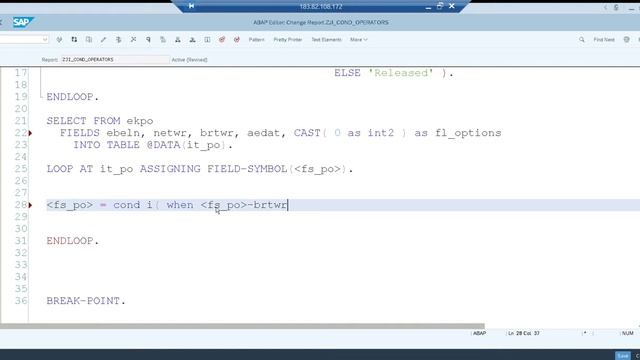This screenshot has height=360, width=640.
Task: Click ENDLOOP. on line 19
Action: point(73,97)
